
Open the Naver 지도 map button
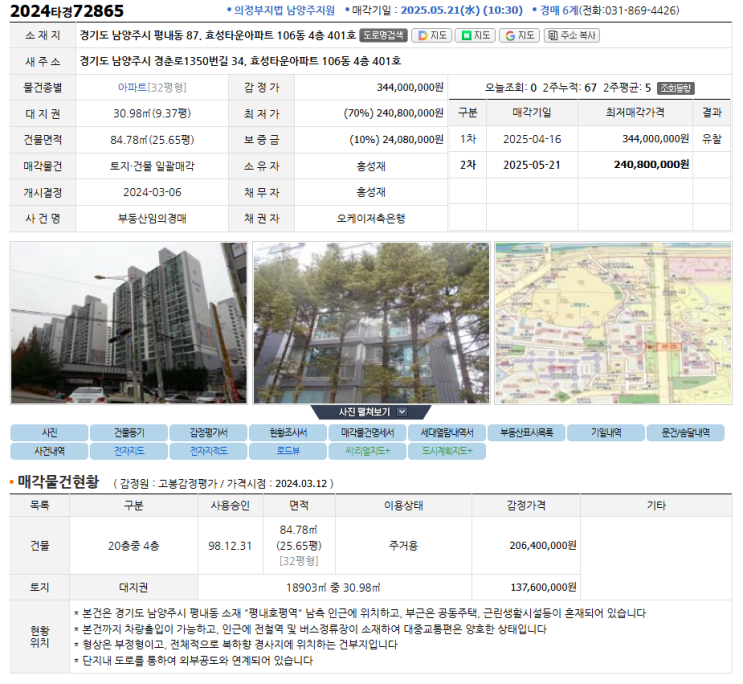coord(475,36)
